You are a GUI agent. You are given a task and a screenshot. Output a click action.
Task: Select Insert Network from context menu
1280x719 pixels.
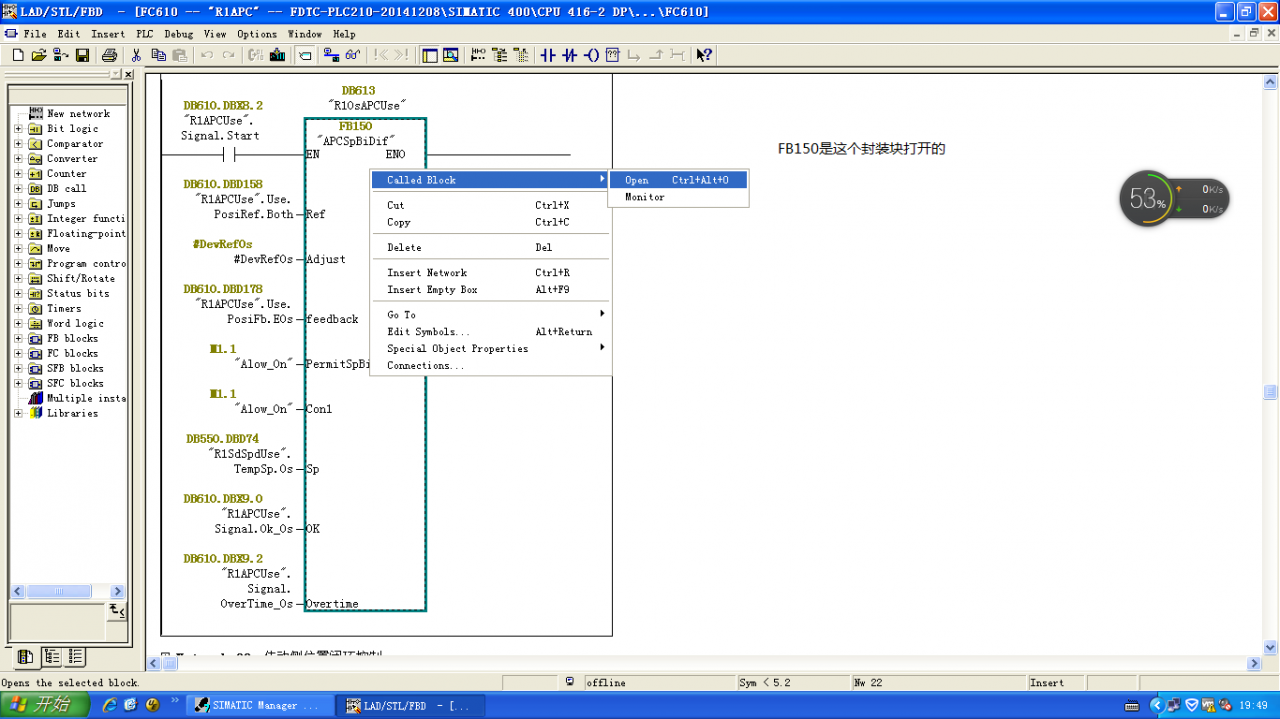click(490, 272)
